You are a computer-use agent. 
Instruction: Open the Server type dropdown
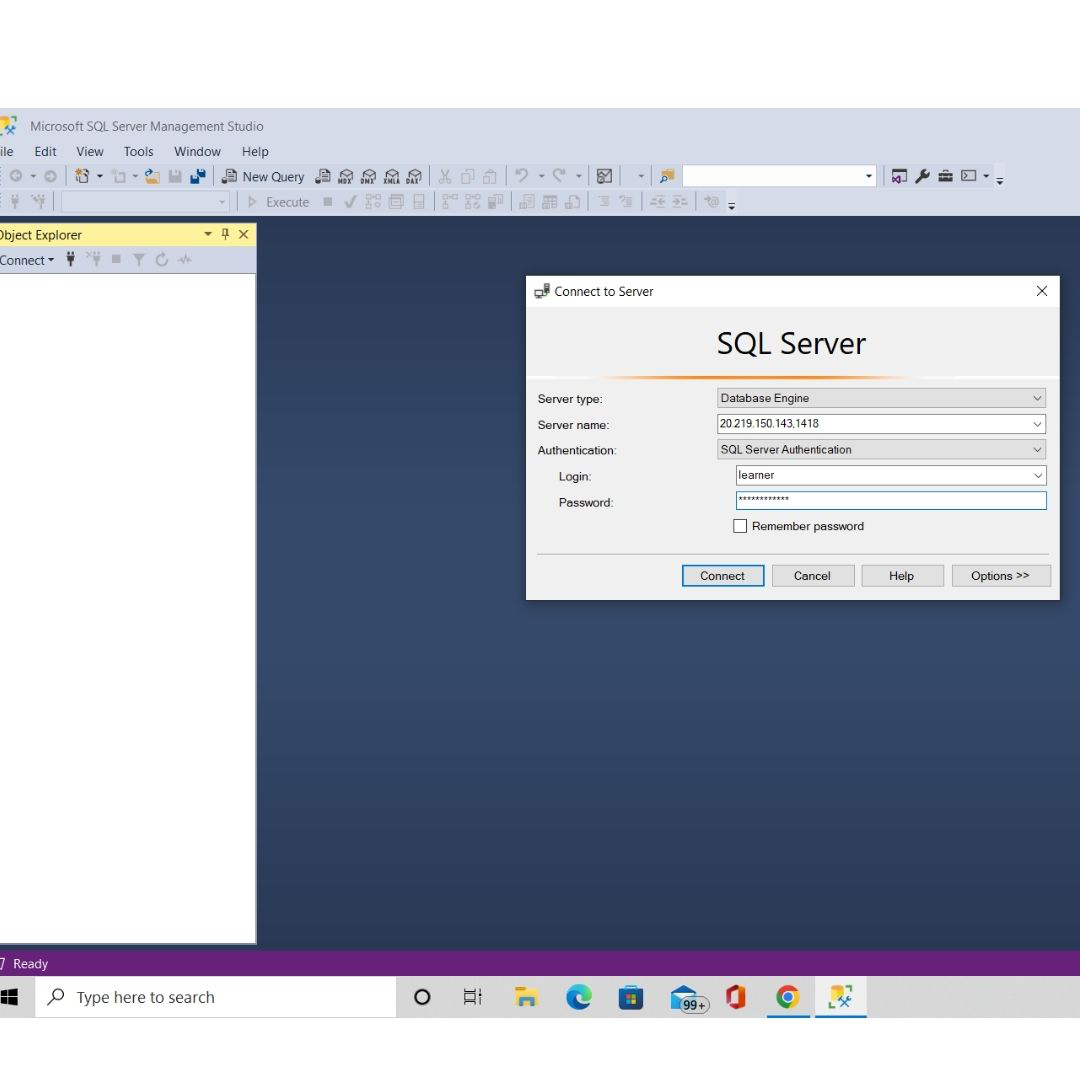1037,398
